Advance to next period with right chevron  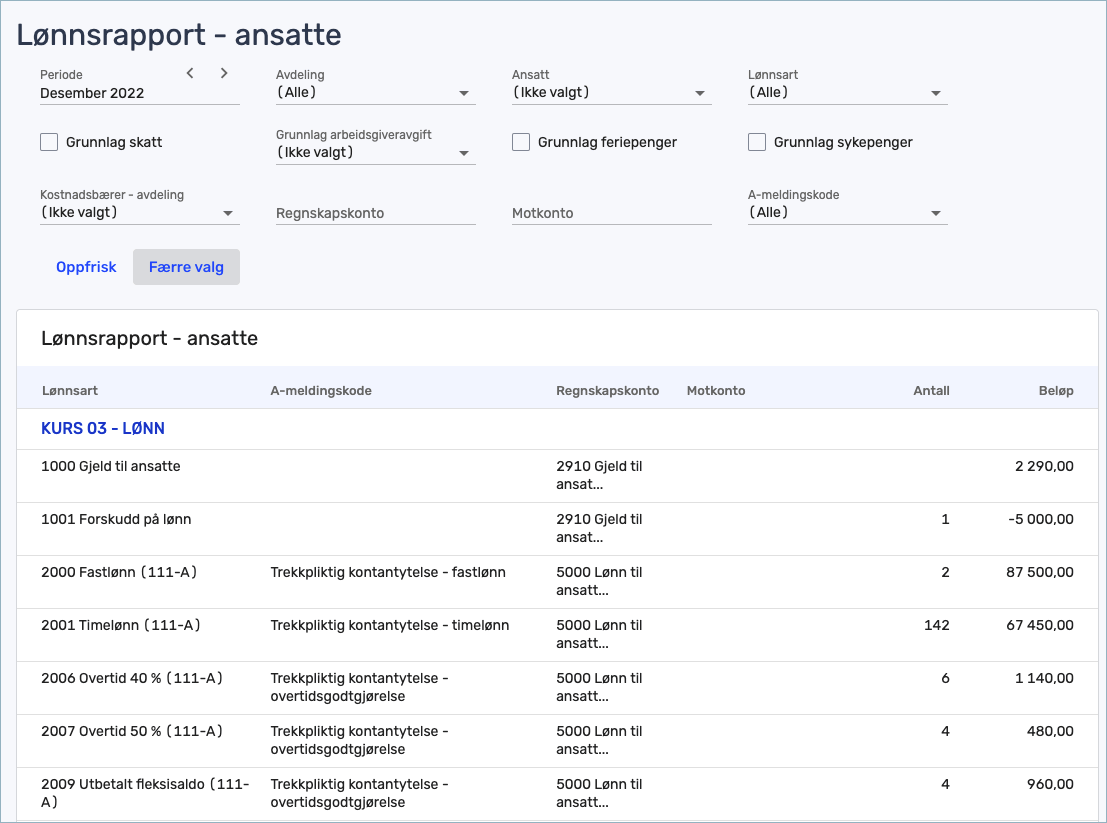click(x=224, y=73)
